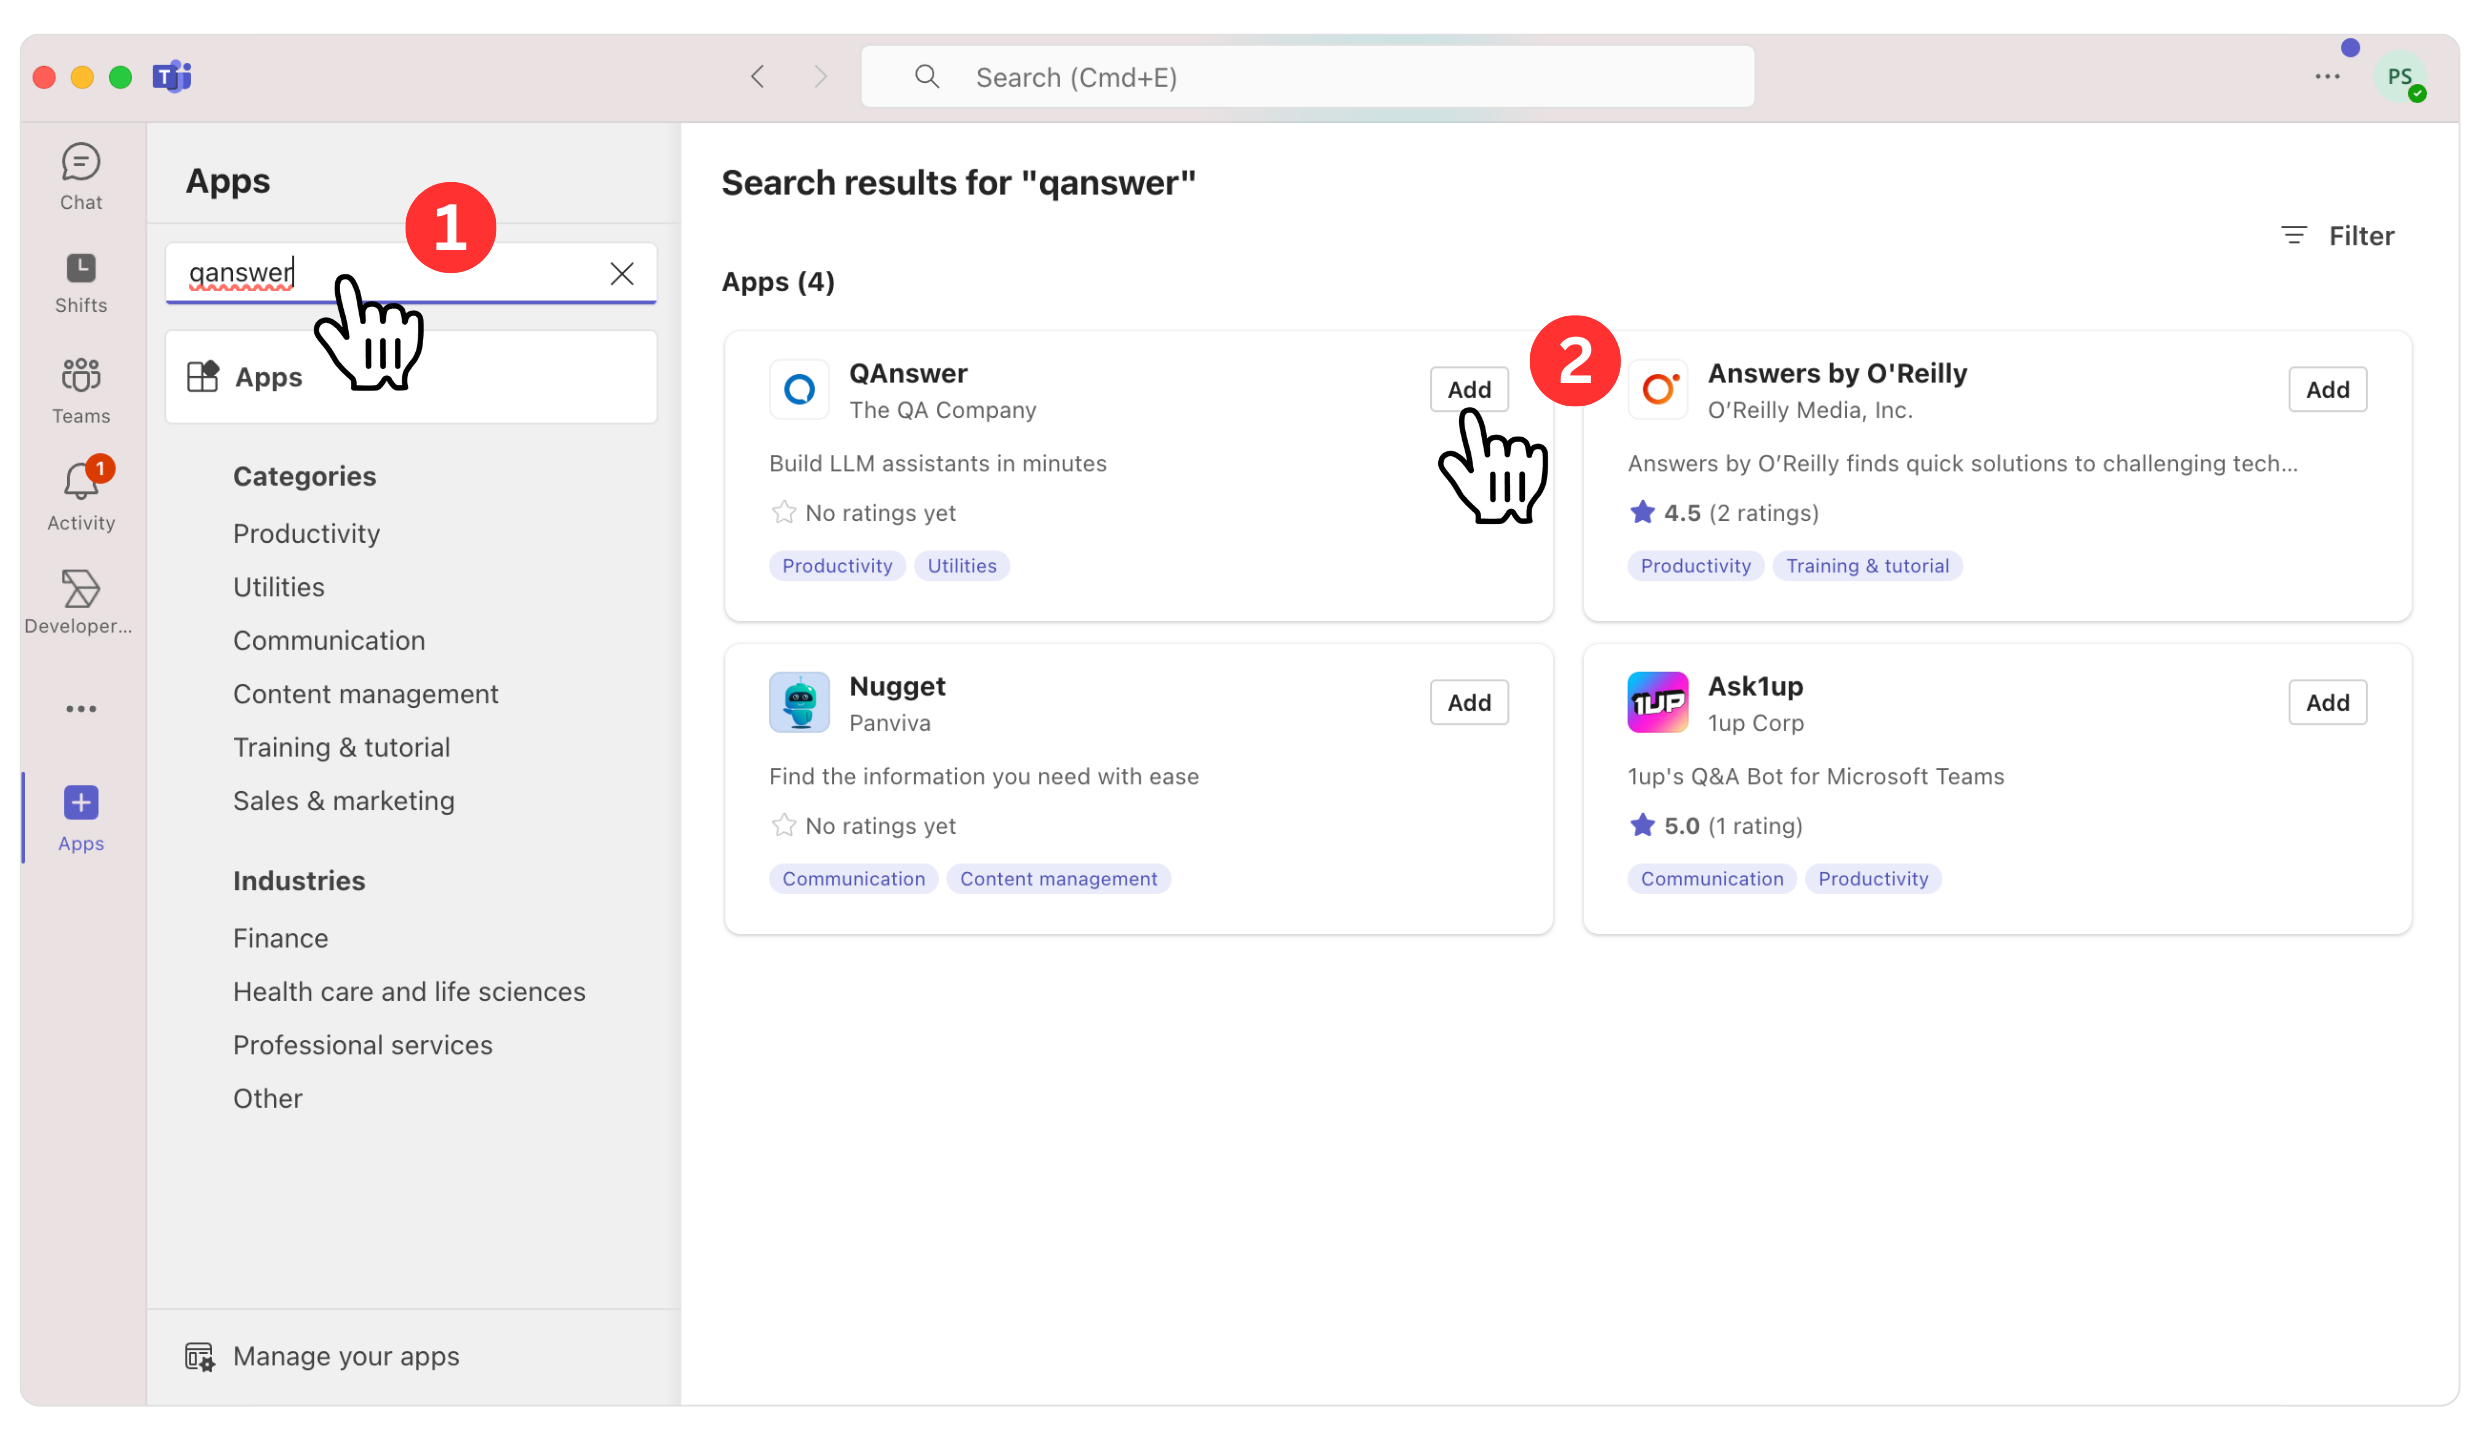The height and width of the screenshot is (1440, 2480).
Task: Select Professional services industry
Action: [x=362, y=1045]
